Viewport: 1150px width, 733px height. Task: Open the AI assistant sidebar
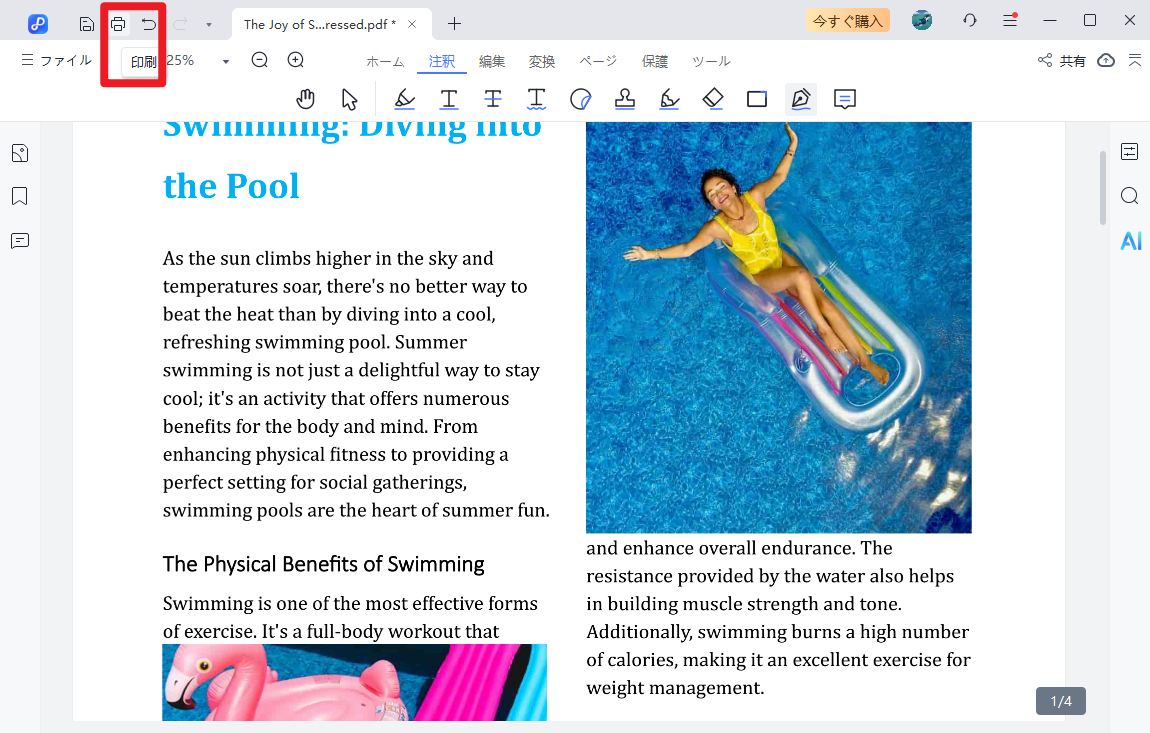click(x=1130, y=241)
